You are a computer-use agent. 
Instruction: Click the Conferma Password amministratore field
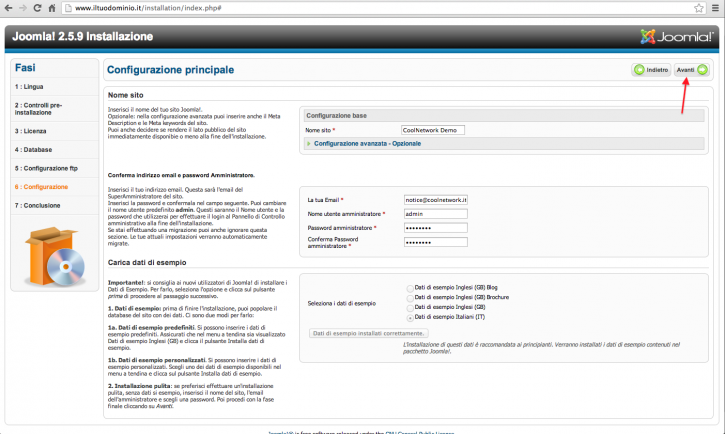pos(436,242)
